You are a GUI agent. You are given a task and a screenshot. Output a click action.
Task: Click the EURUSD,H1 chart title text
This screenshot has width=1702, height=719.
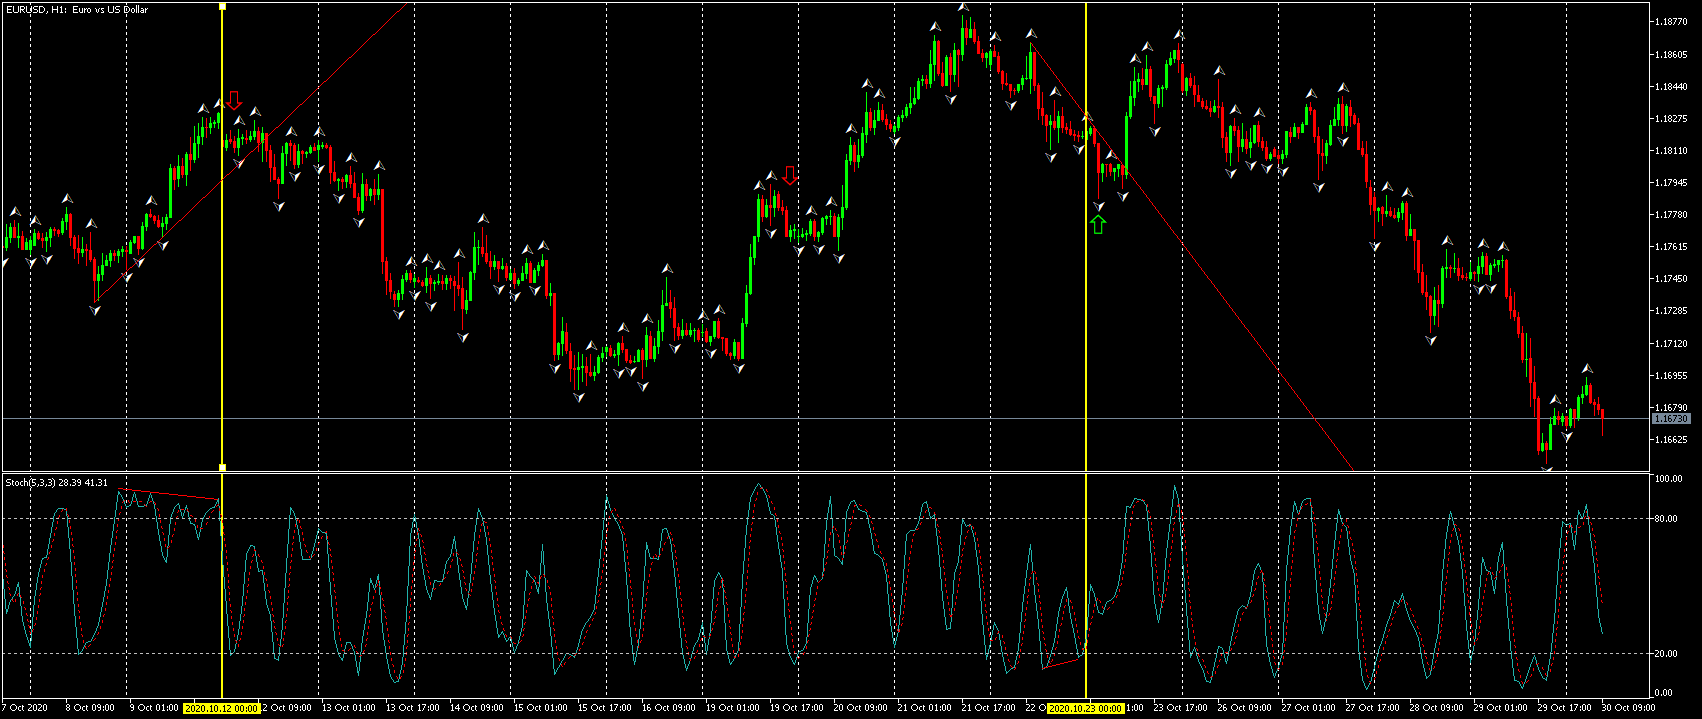click(77, 10)
